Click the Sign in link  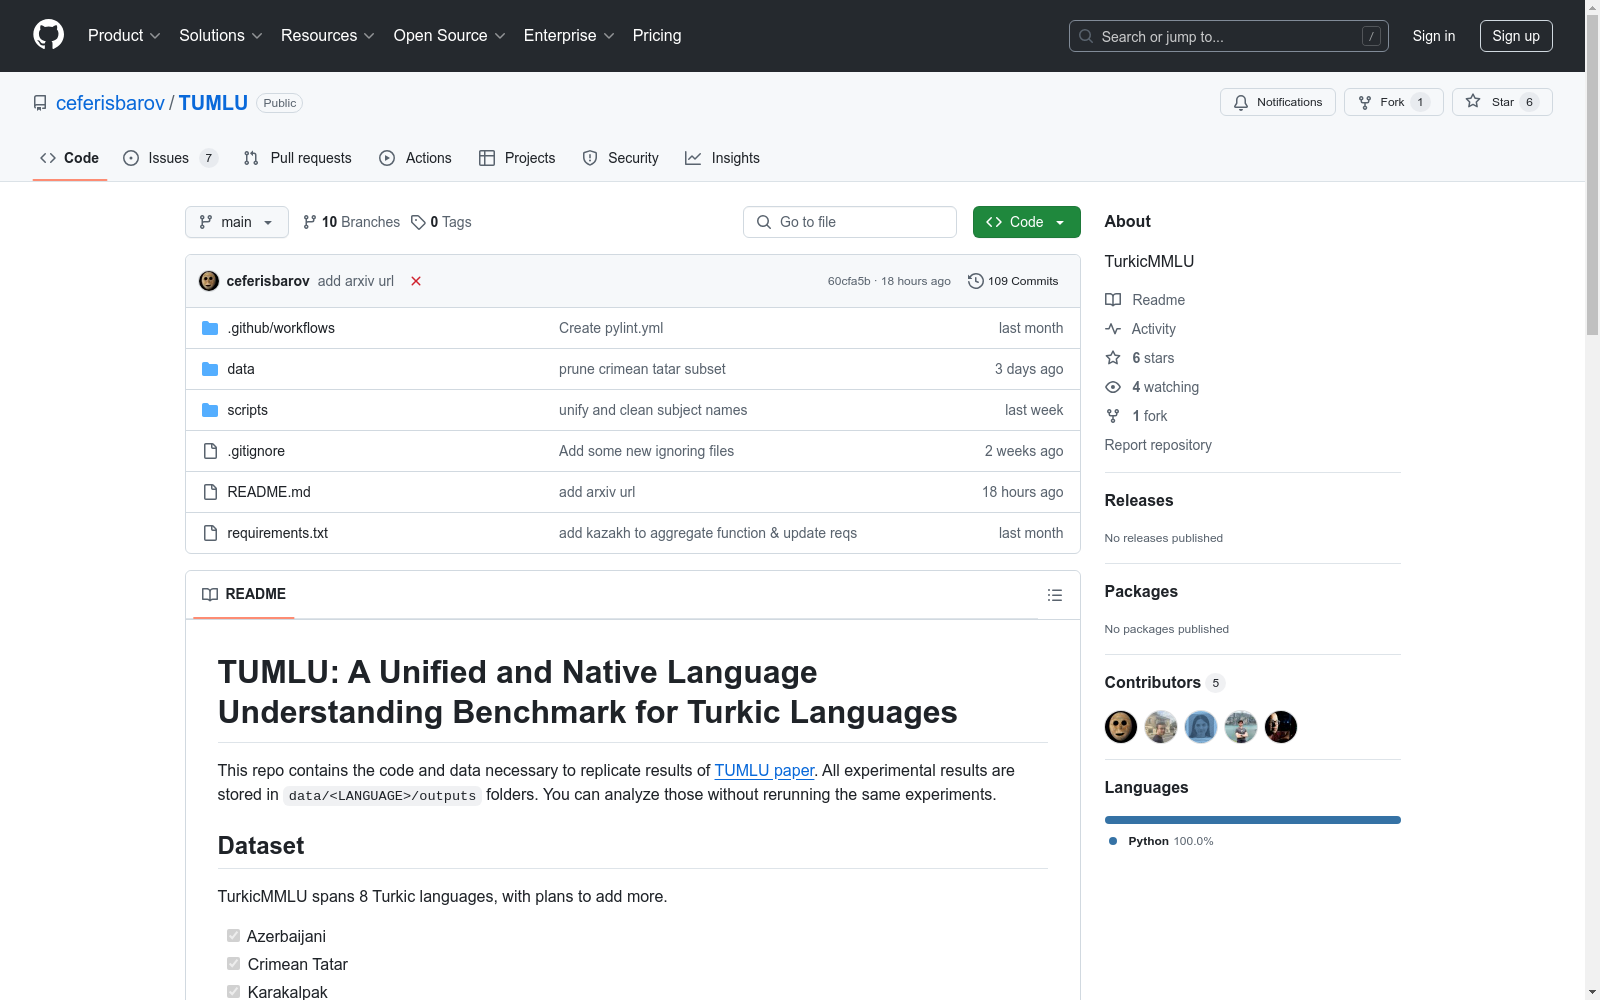pyautogui.click(x=1434, y=36)
